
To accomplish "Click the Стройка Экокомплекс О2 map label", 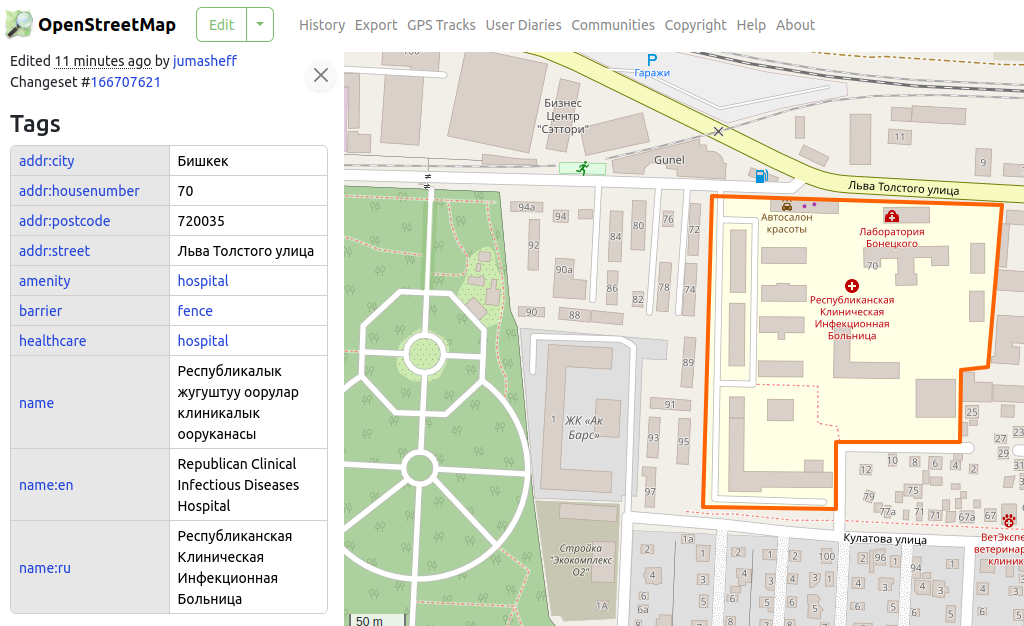I will [581, 560].
